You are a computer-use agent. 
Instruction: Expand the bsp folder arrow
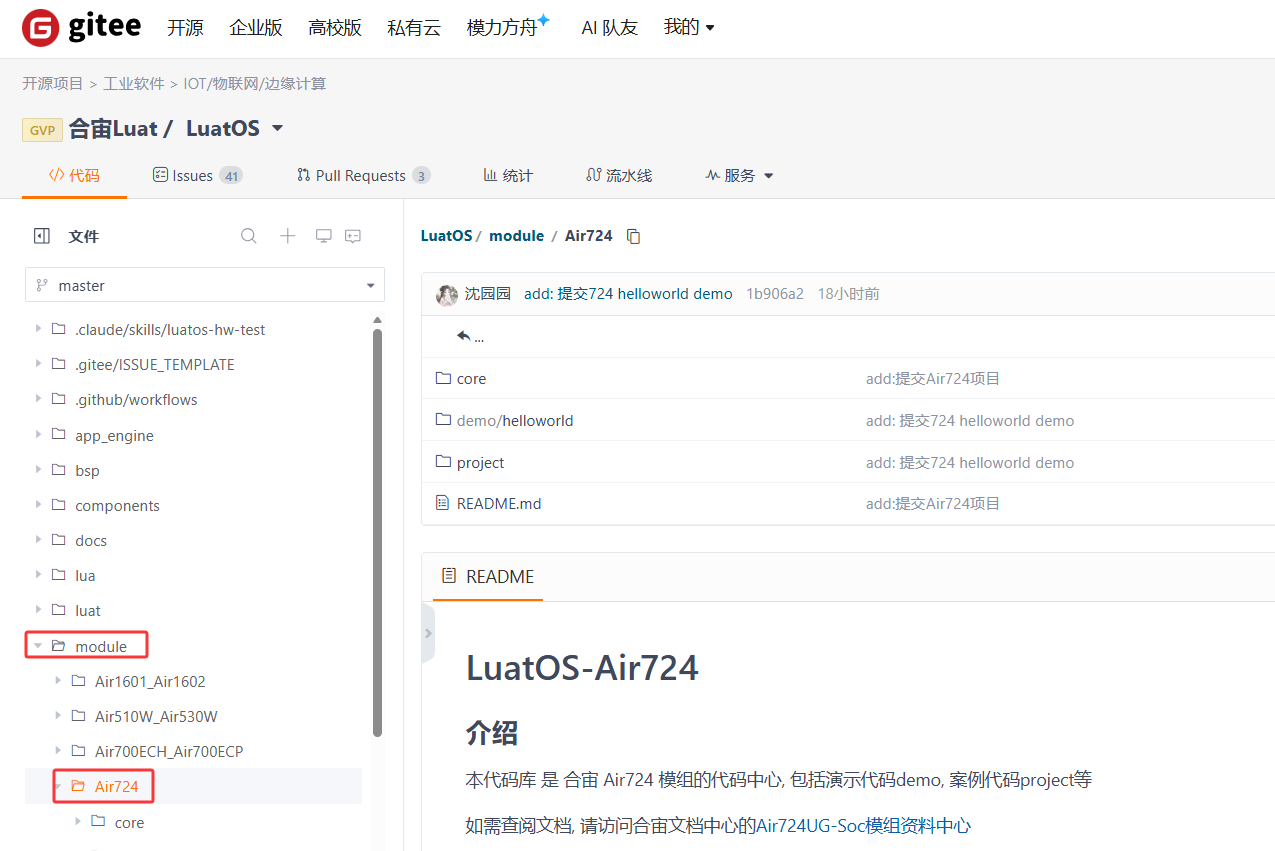click(38, 470)
